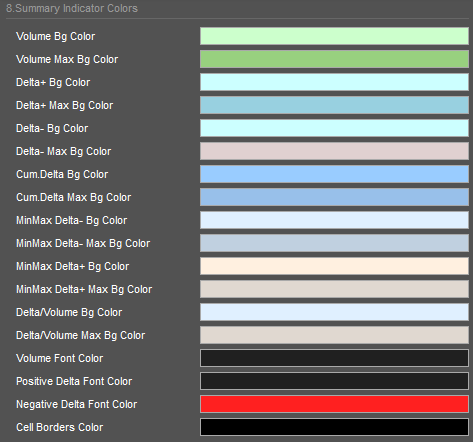This screenshot has width=473, height=442.
Task: Choose the MinMax Delta+ Max Bg Color swatch
Action: click(334, 289)
